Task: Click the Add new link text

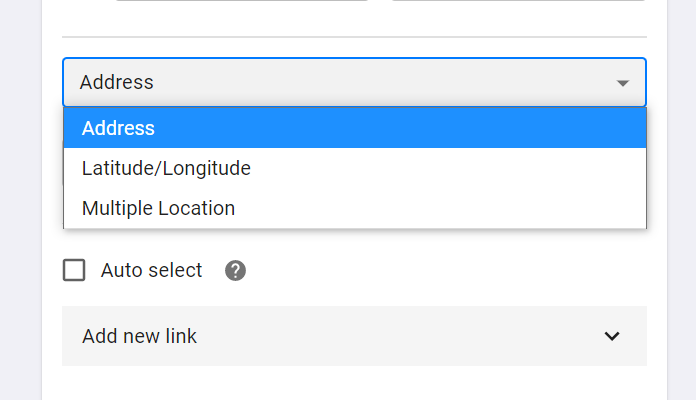Action: (x=139, y=336)
